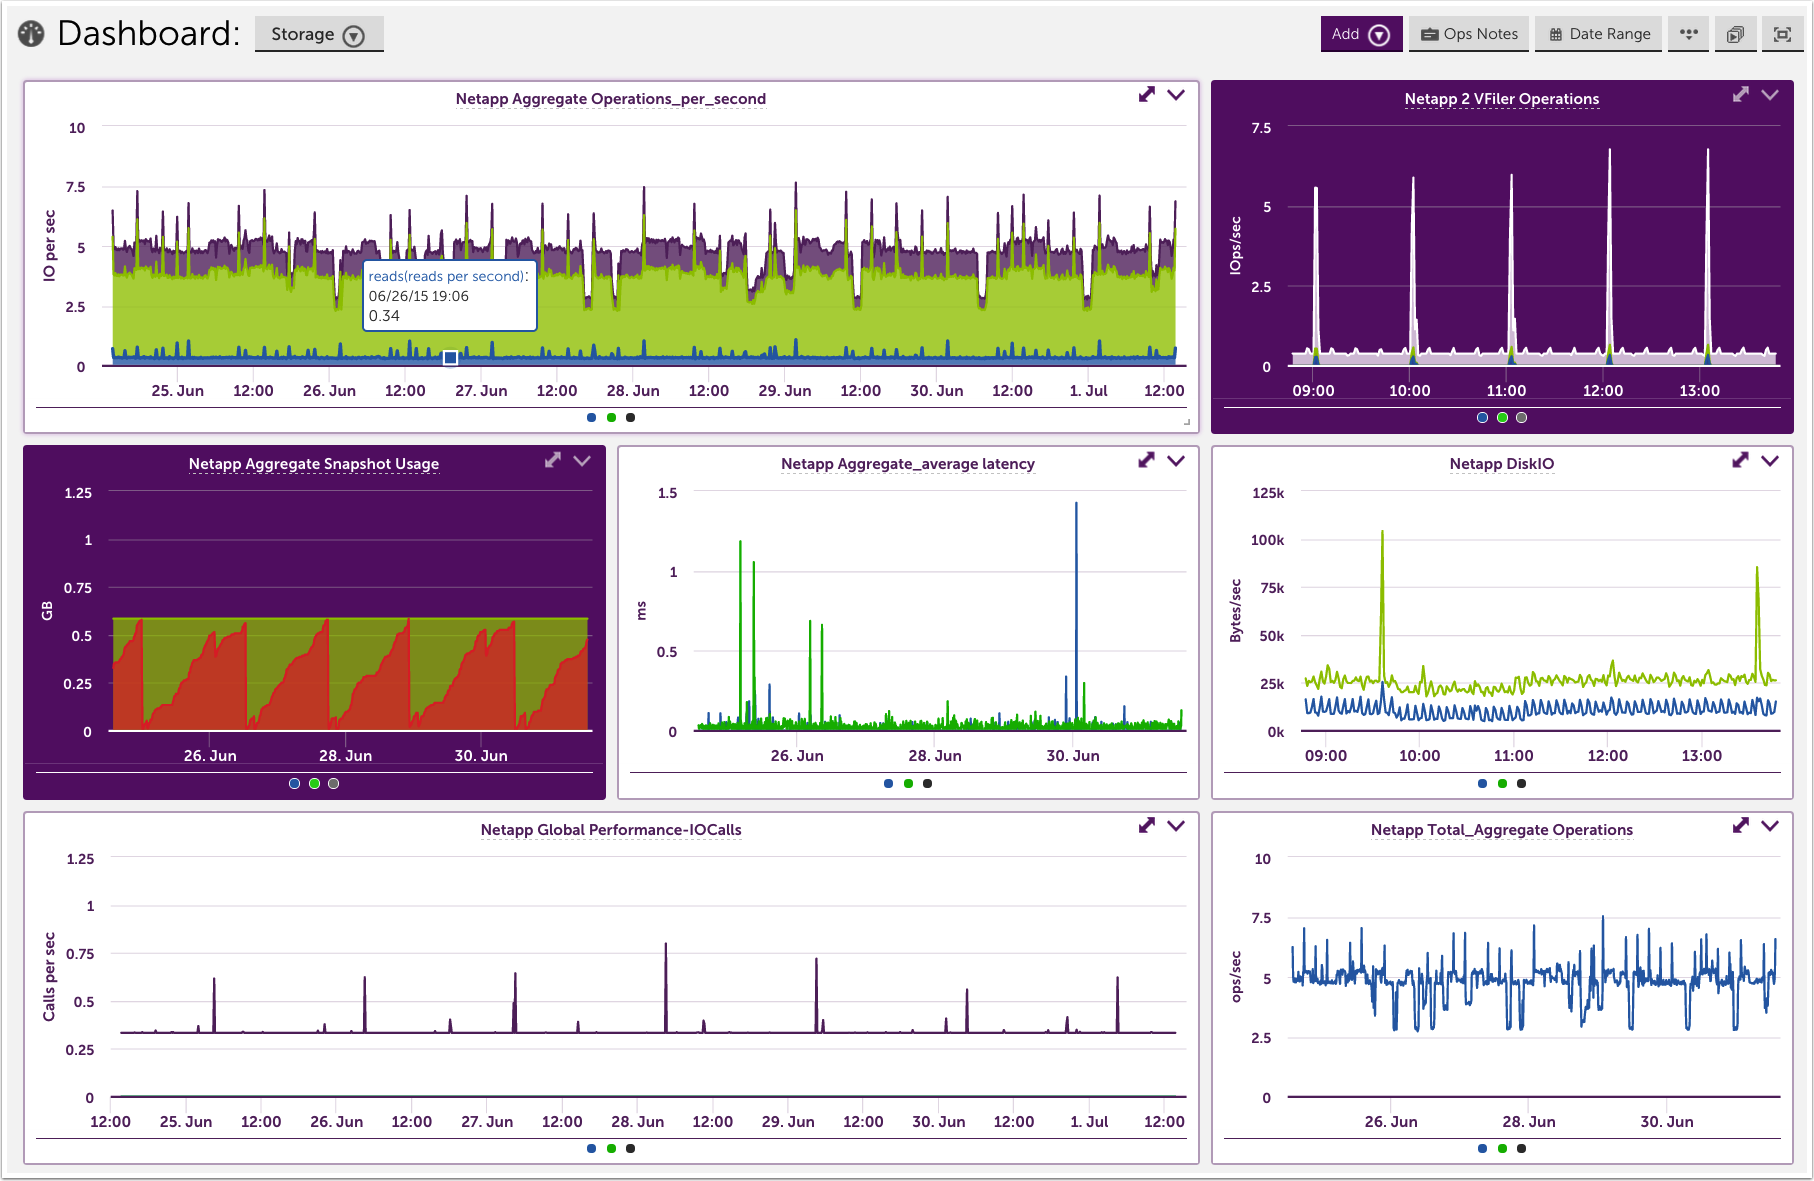Toggle blue series in Operations_per_second legend

tap(592, 418)
